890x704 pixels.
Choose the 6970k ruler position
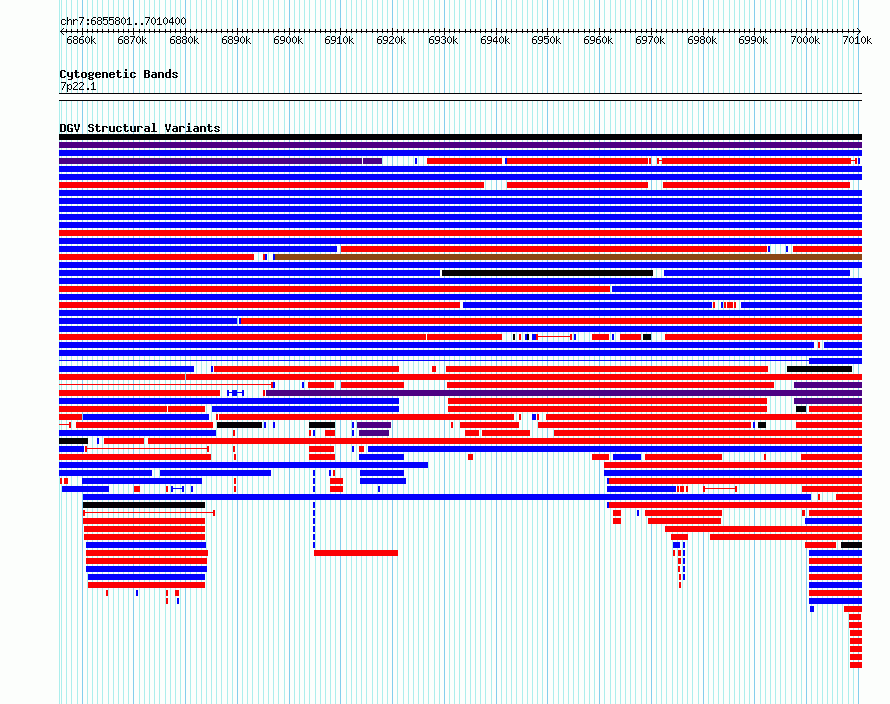coord(650,40)
